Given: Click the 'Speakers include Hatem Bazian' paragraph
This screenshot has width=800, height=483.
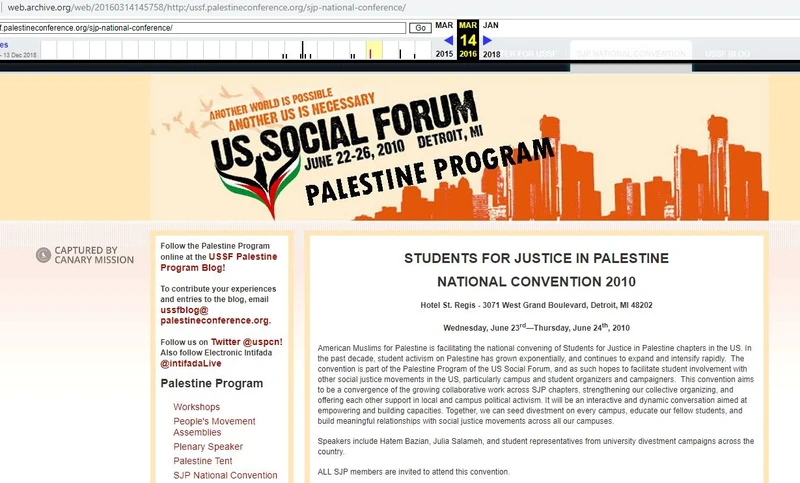Looking at the screenshot, I should coord(536,446).
